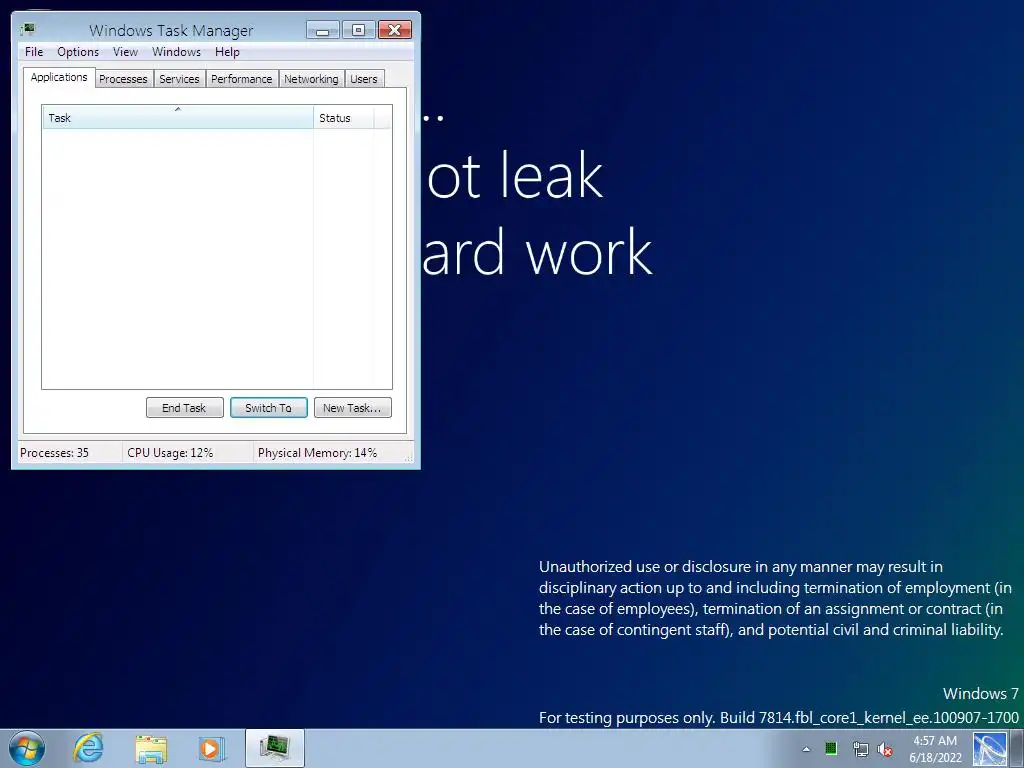Viewport: 1024px width, 768px height.
Task: Switch to the Users tab
Action: [364, 79]
